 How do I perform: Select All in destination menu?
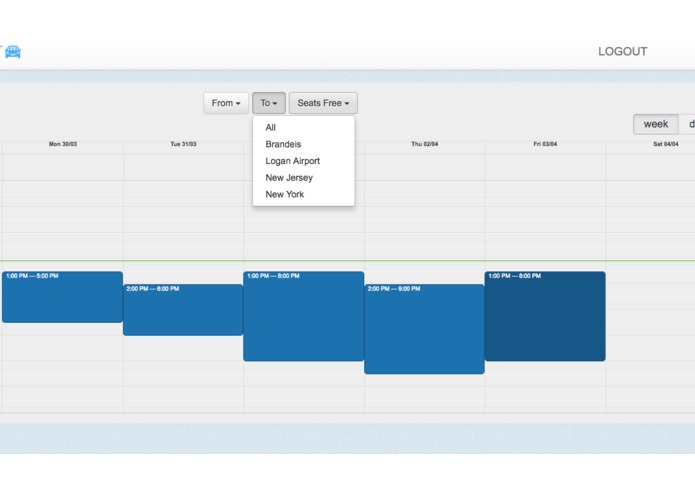click(x=304, y=128)
